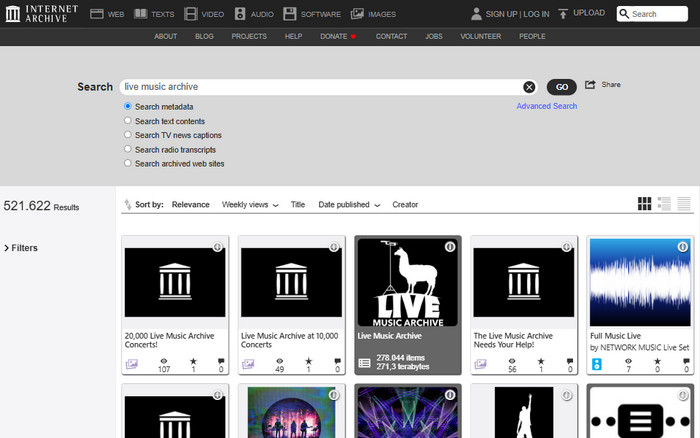Screen dimensions: 700x438
Task: Open the Date published sort dropdown
Action: click(349, 205)
